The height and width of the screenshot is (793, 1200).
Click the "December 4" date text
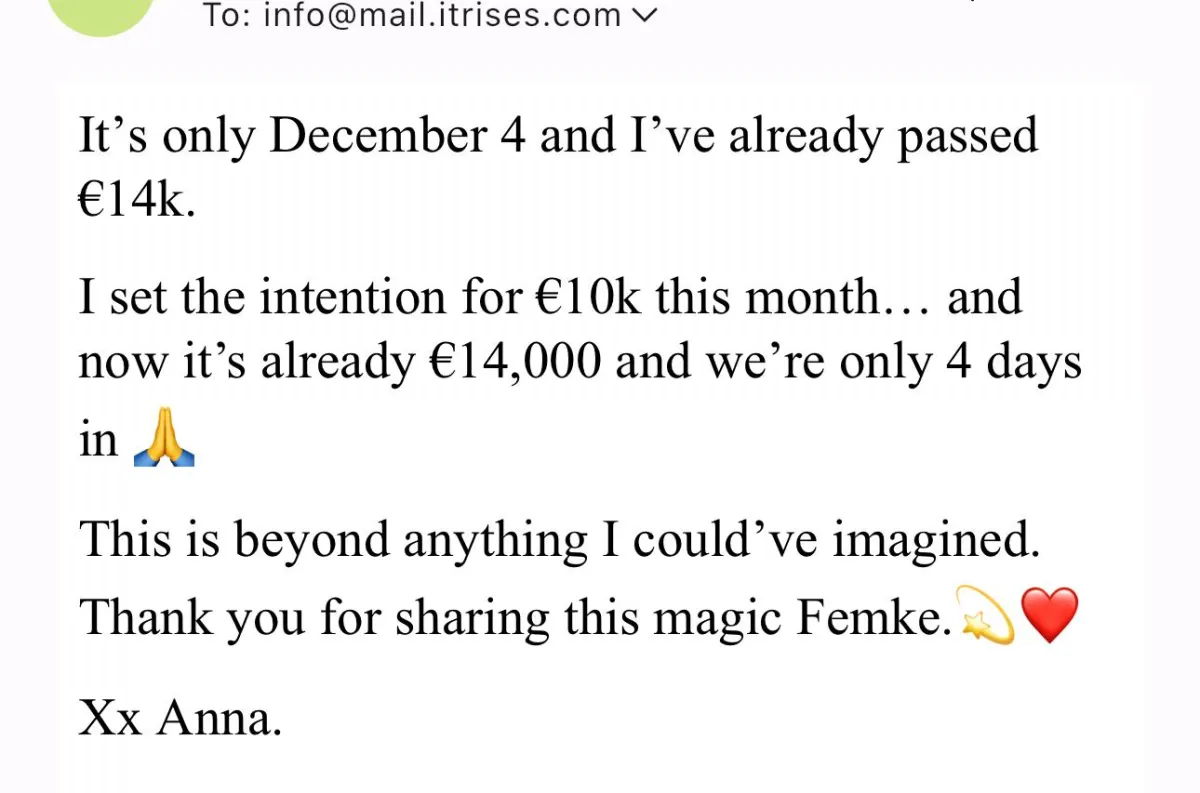(398, 136)
